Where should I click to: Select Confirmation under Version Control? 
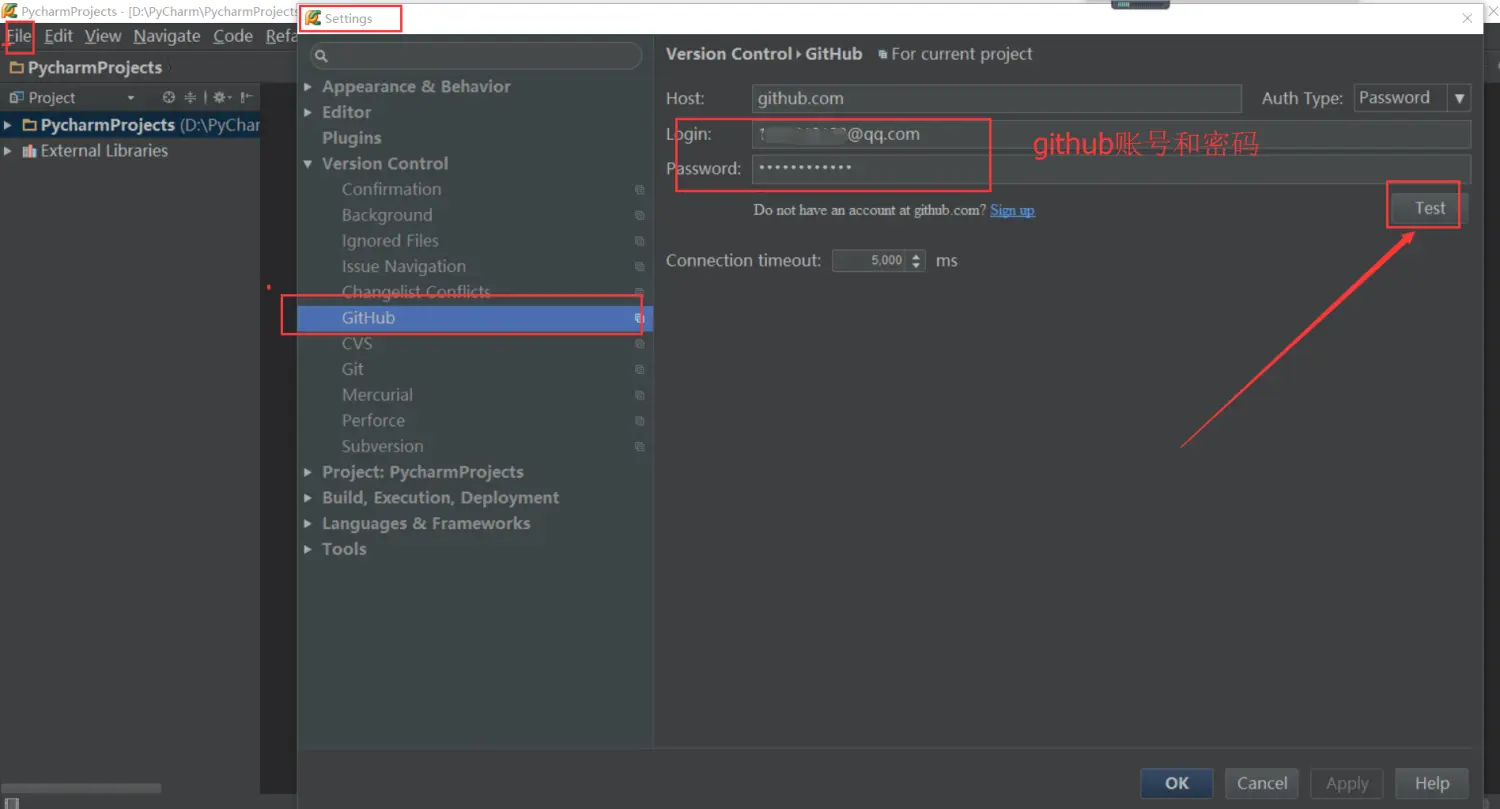[x=391, y=189]
